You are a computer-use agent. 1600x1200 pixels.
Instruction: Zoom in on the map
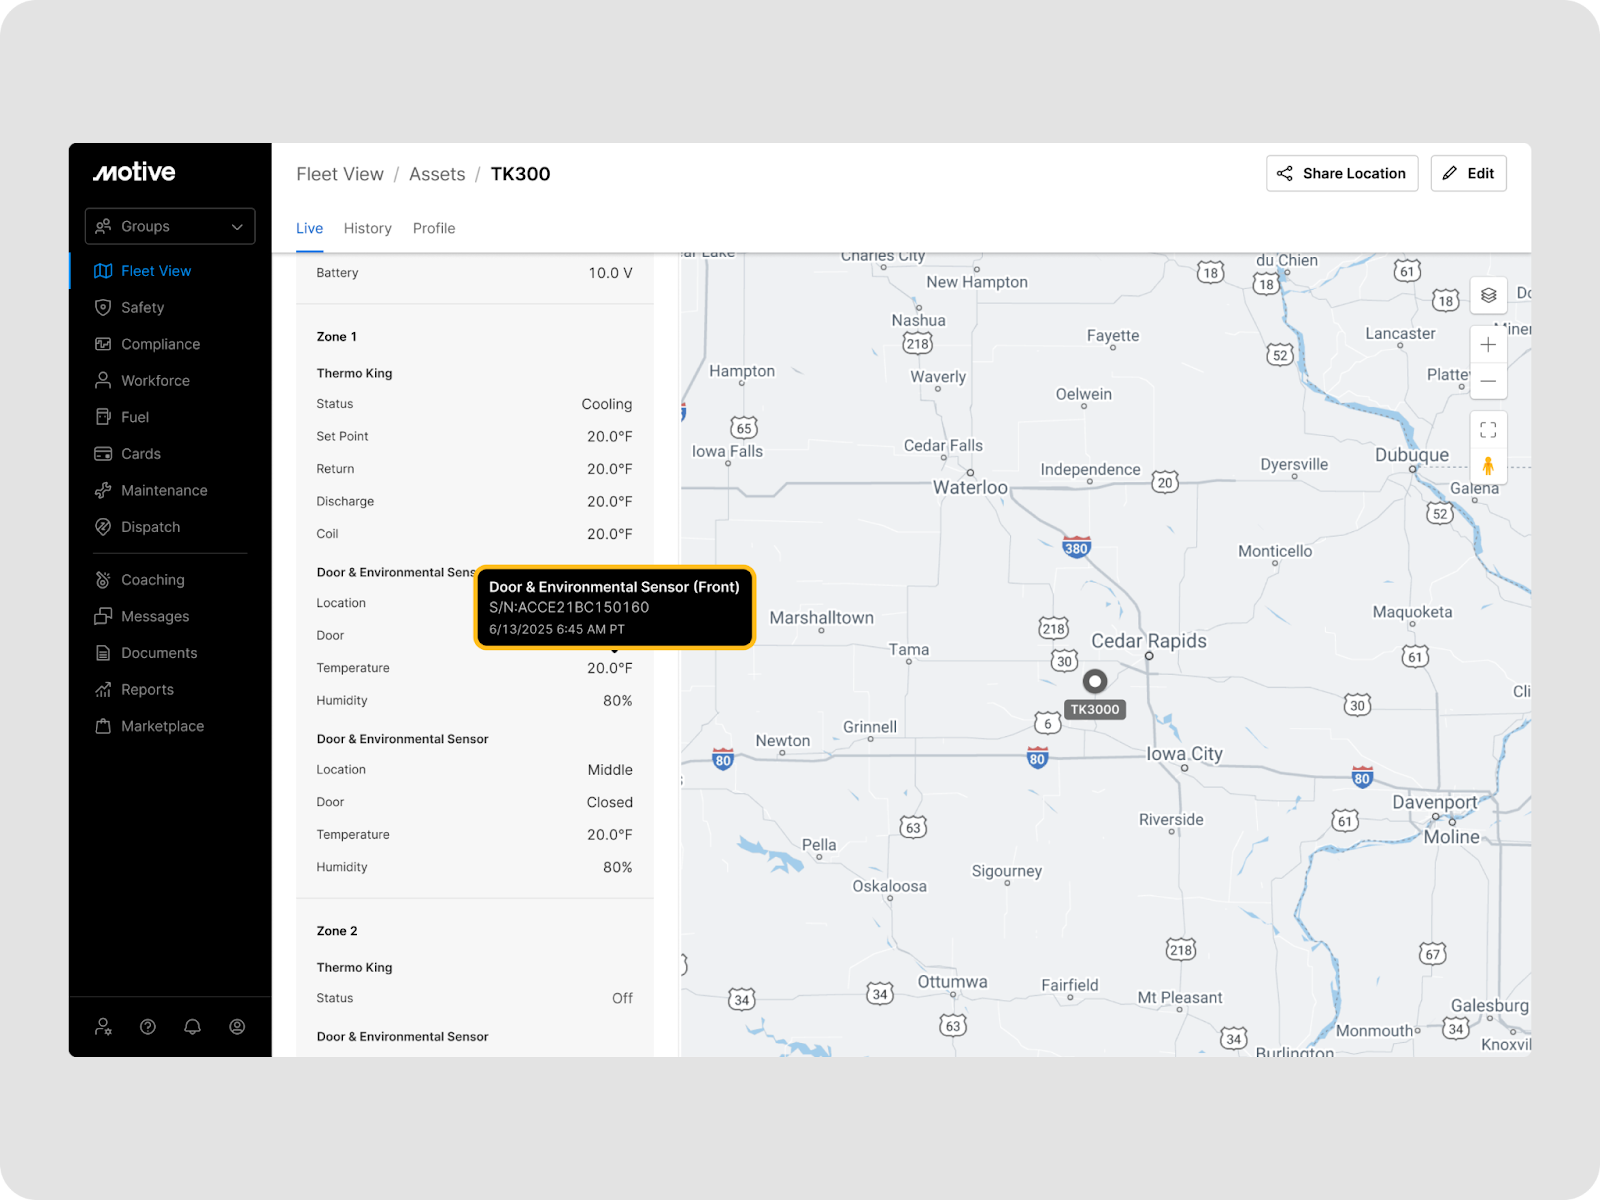(x=1488, y=345)
